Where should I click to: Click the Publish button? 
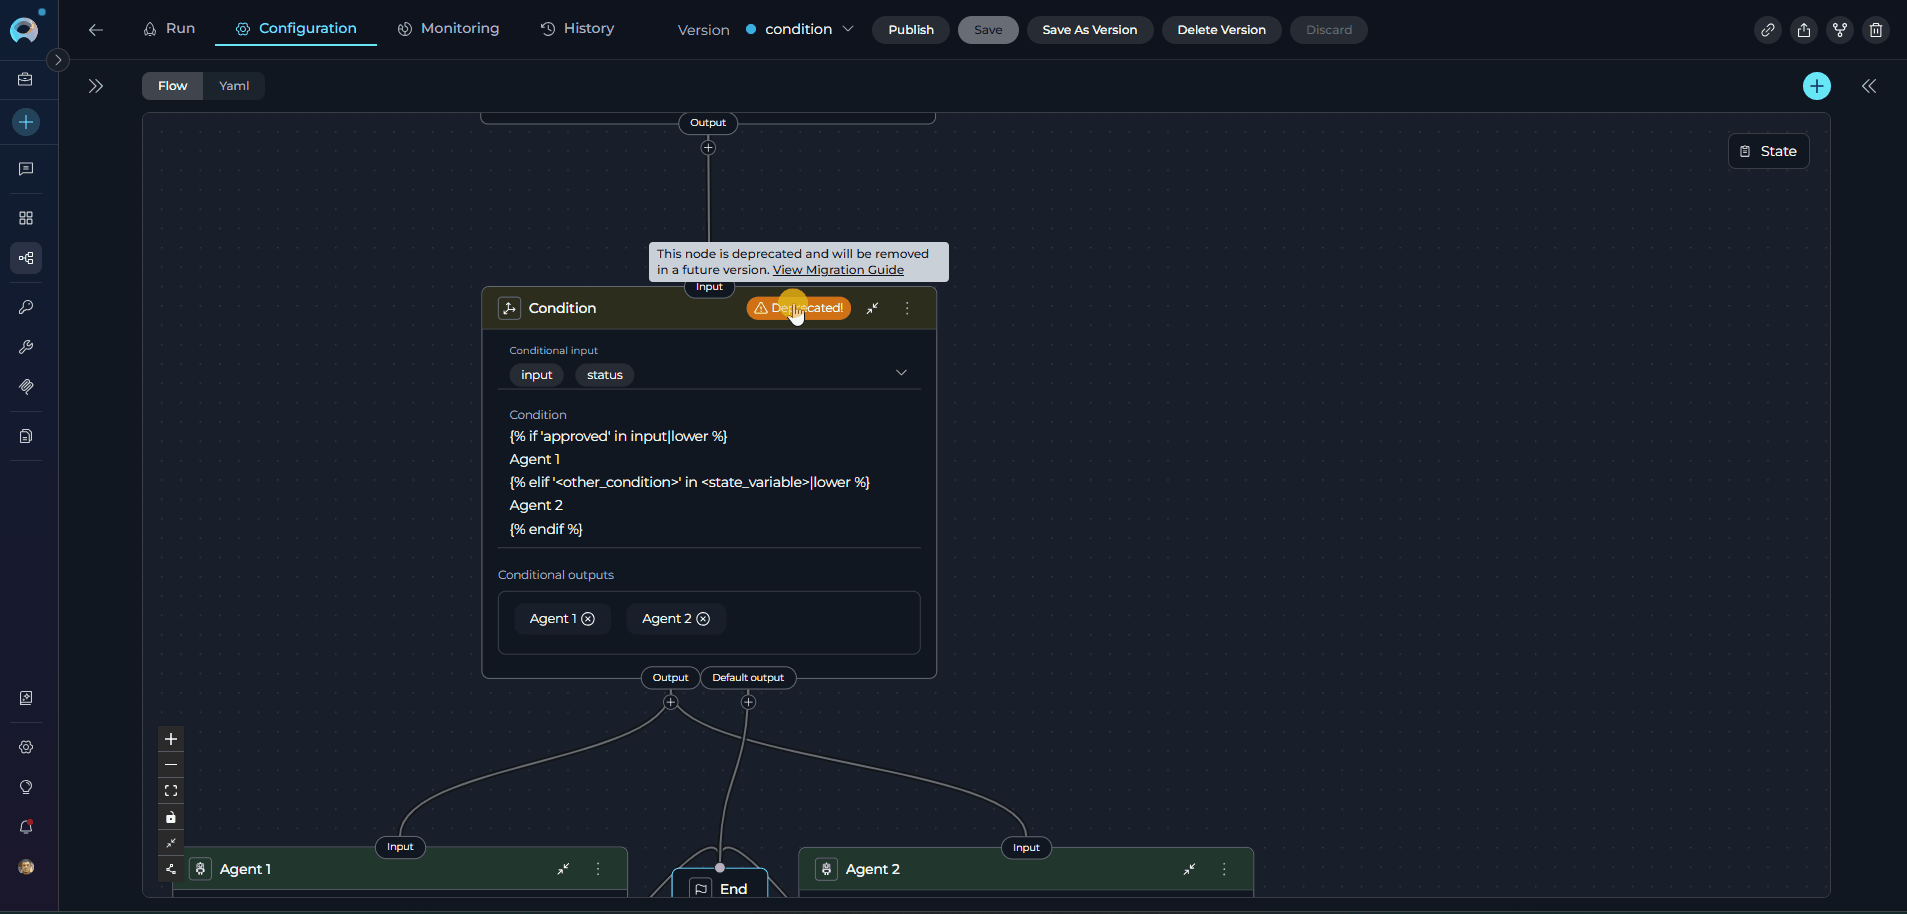click(x=910, y=30)
